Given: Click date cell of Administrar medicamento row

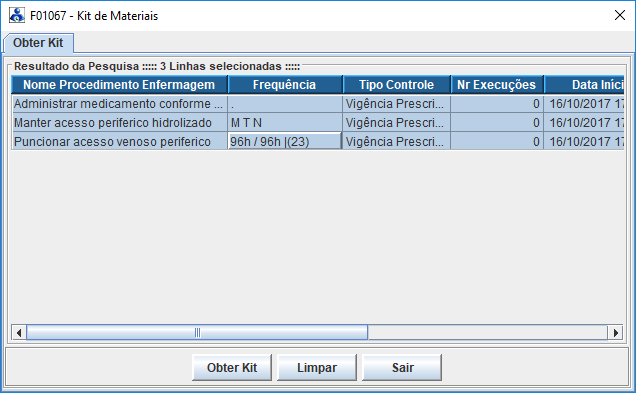Looking at the screenshot, I should coord(584,104).
